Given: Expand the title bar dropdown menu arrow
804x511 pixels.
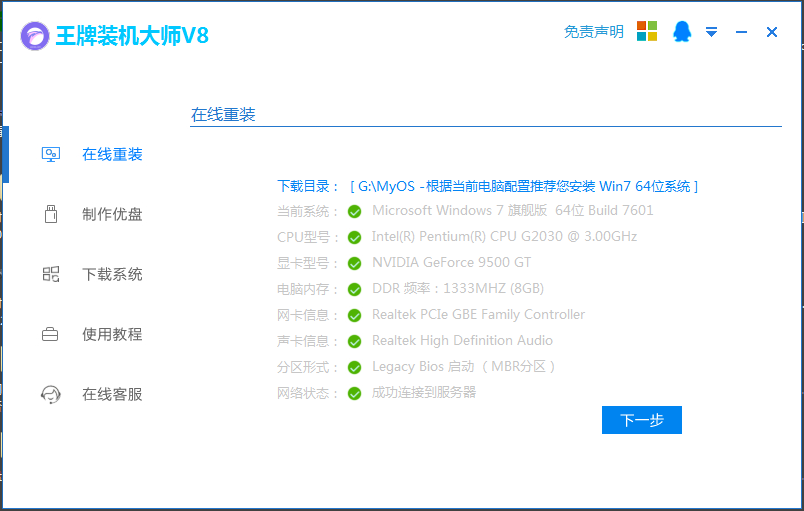Looking at the screenshot, I should [711, 32].
